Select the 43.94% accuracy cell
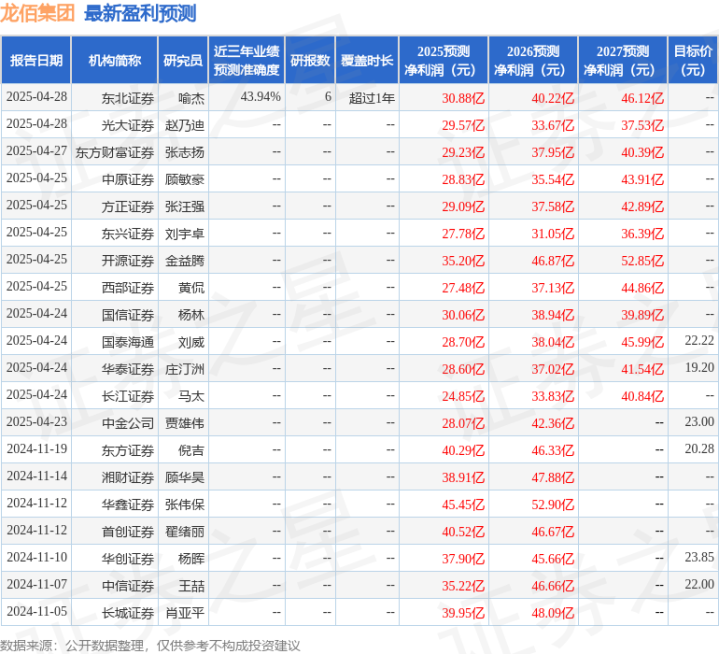The image size is (719, 654). coord(261,97)
